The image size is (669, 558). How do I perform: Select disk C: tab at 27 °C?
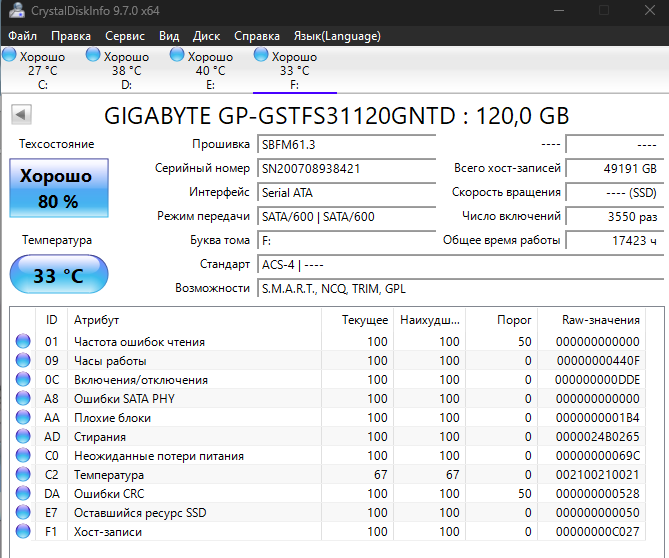(x=42, y=70)
